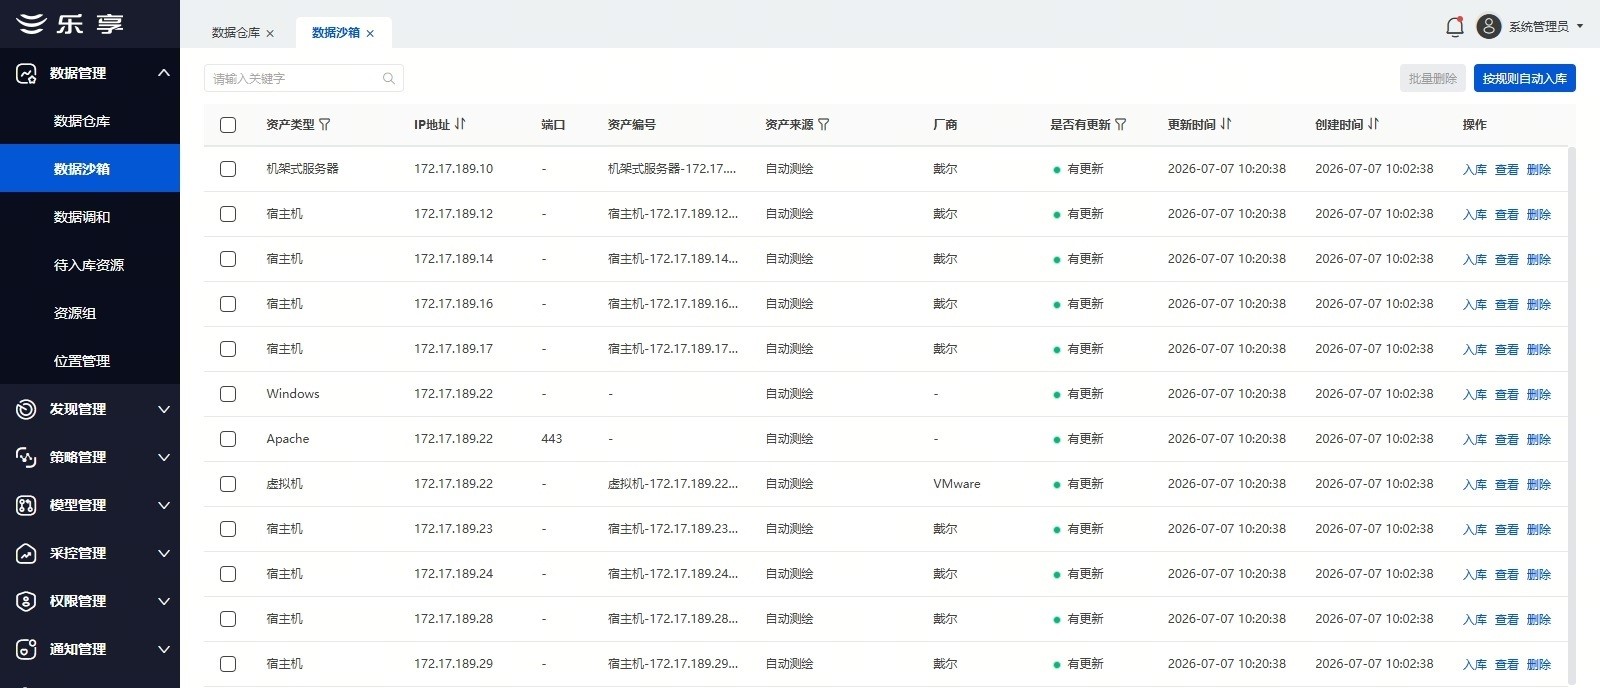Click the 乐享 logo
This screenshot has height=688, width=1600.
click(70, 24)
